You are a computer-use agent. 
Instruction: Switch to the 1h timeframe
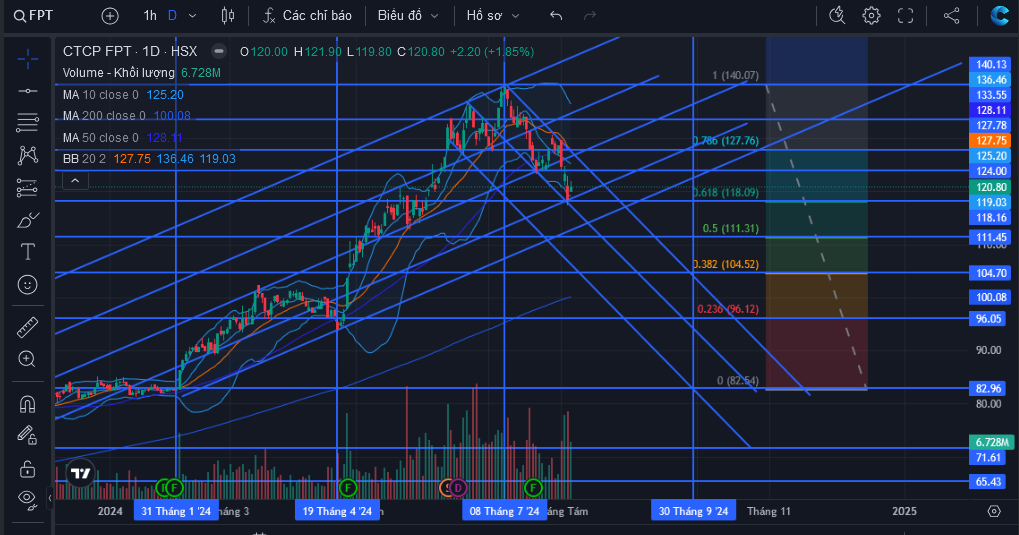[150, 16]
